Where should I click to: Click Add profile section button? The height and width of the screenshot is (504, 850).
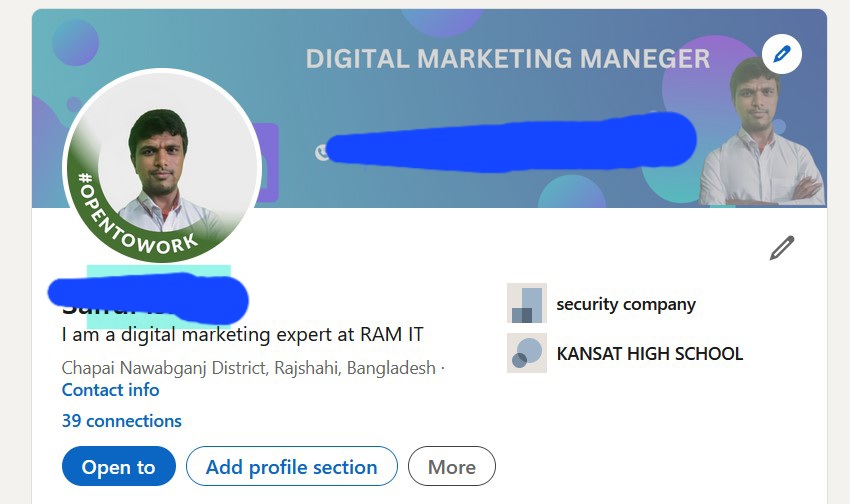(x=292, y=466)
